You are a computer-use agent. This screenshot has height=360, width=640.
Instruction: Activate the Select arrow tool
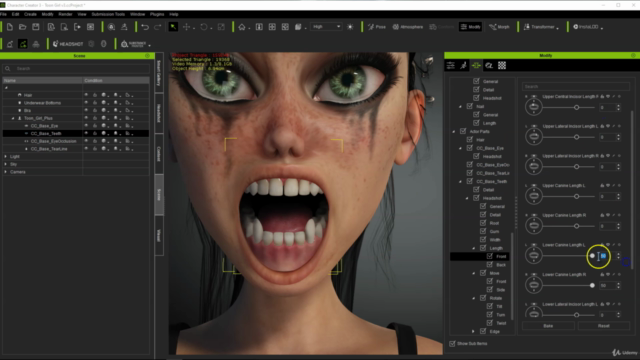tap(173, 27)
